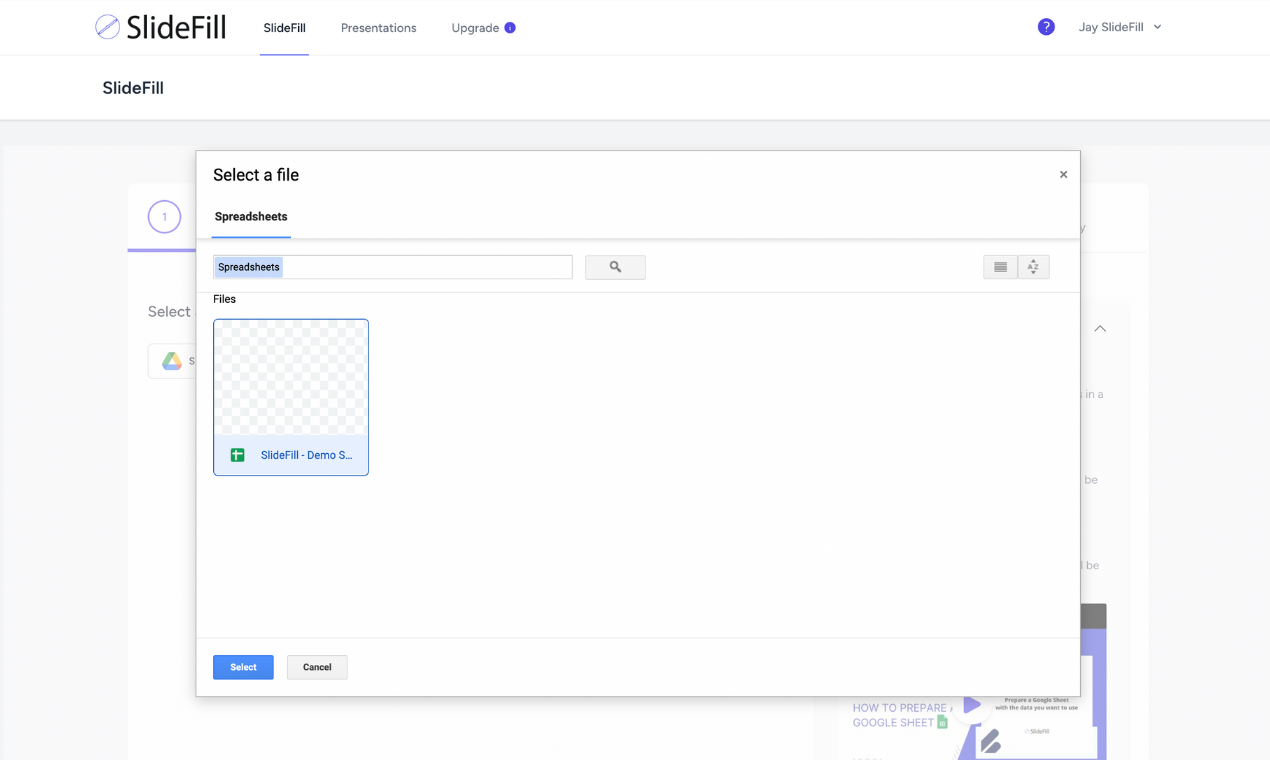
Task: Close the Select a file dialog
Action: click(x=1063, y=174)
